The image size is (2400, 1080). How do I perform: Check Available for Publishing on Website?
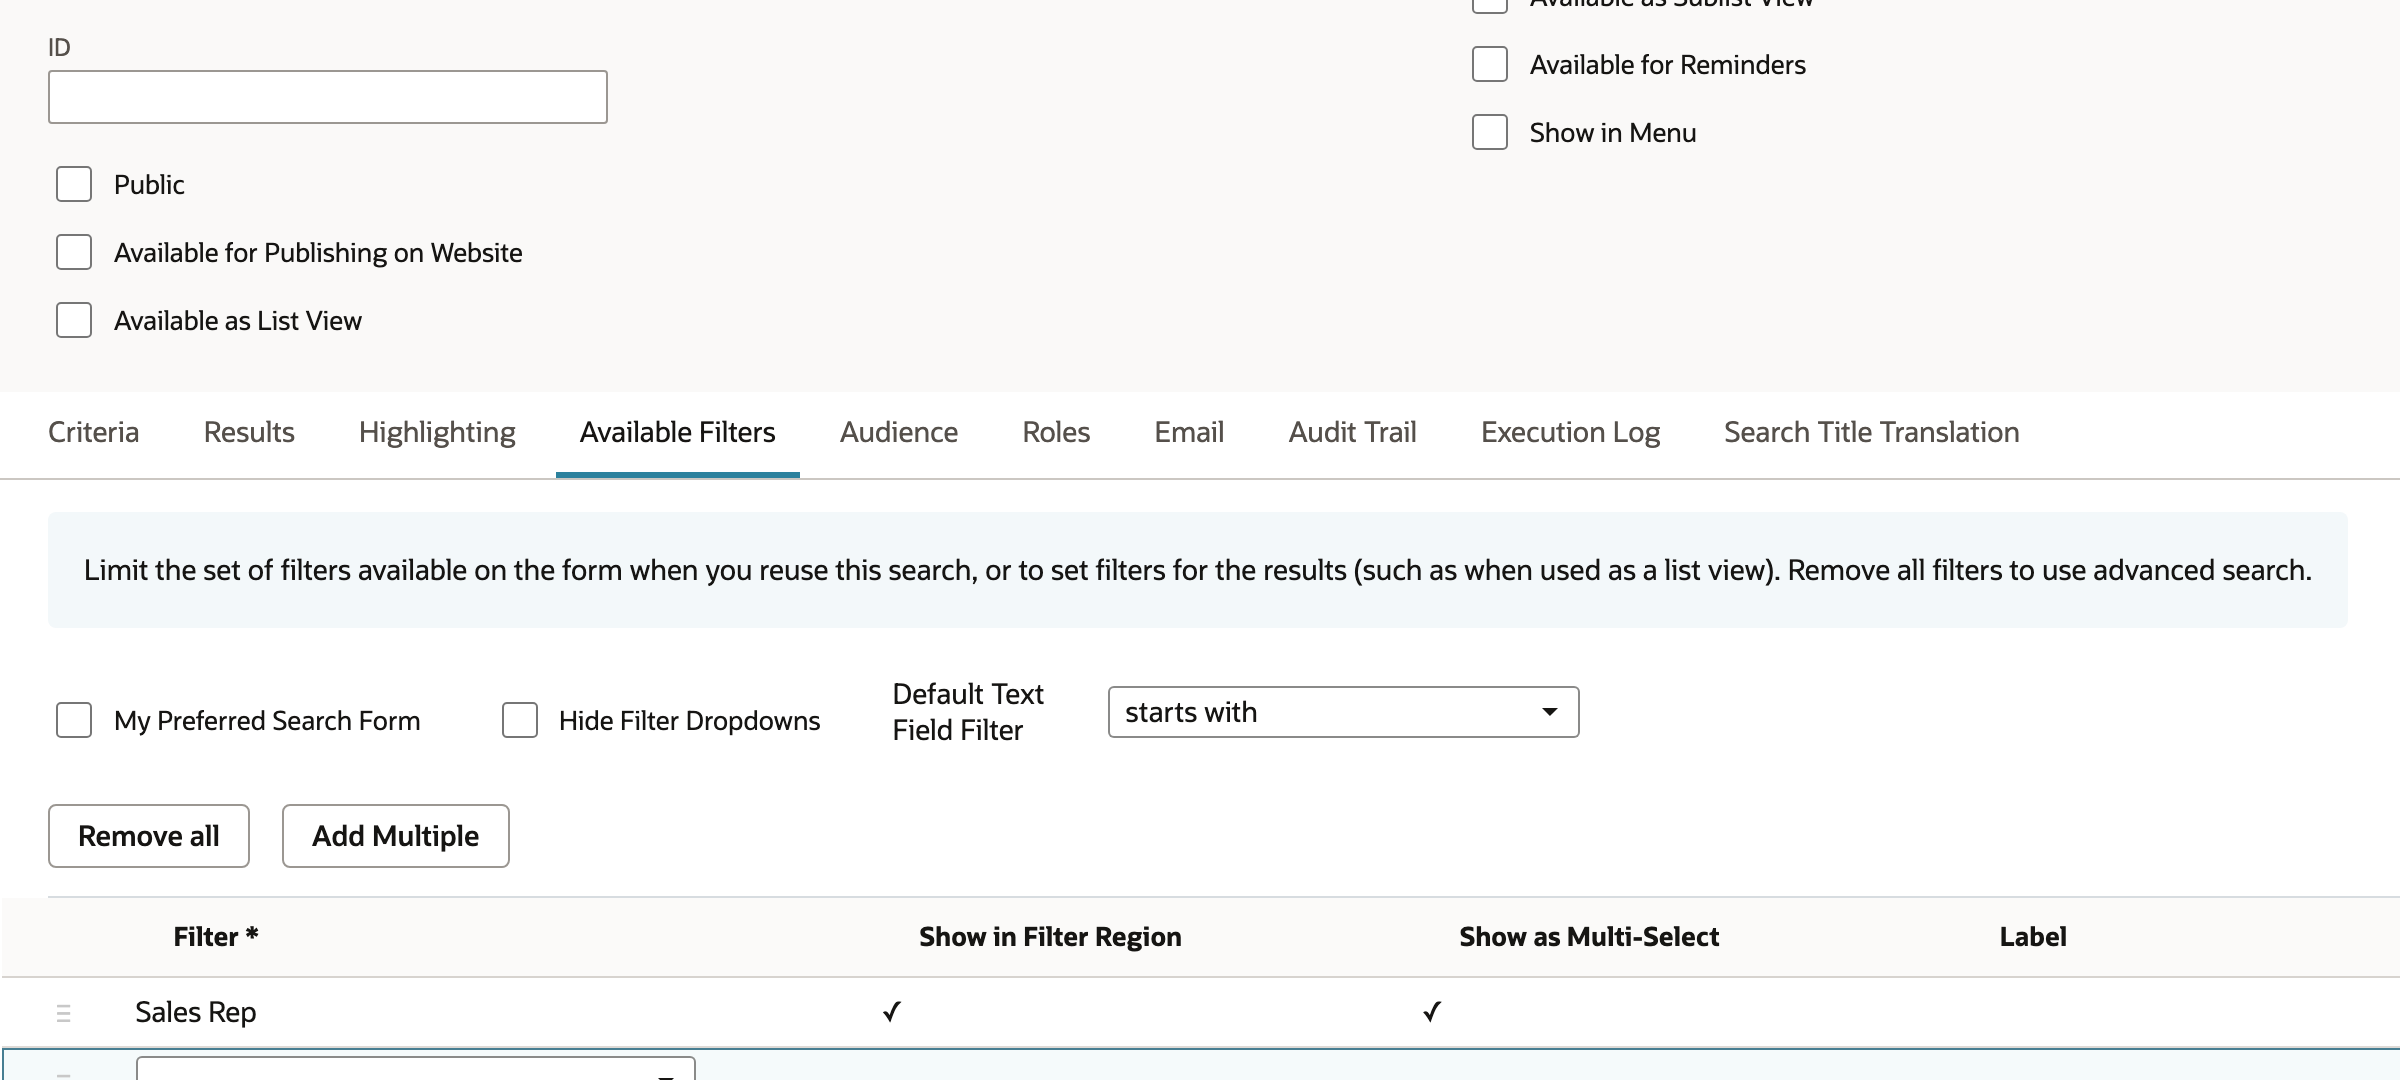74,252
